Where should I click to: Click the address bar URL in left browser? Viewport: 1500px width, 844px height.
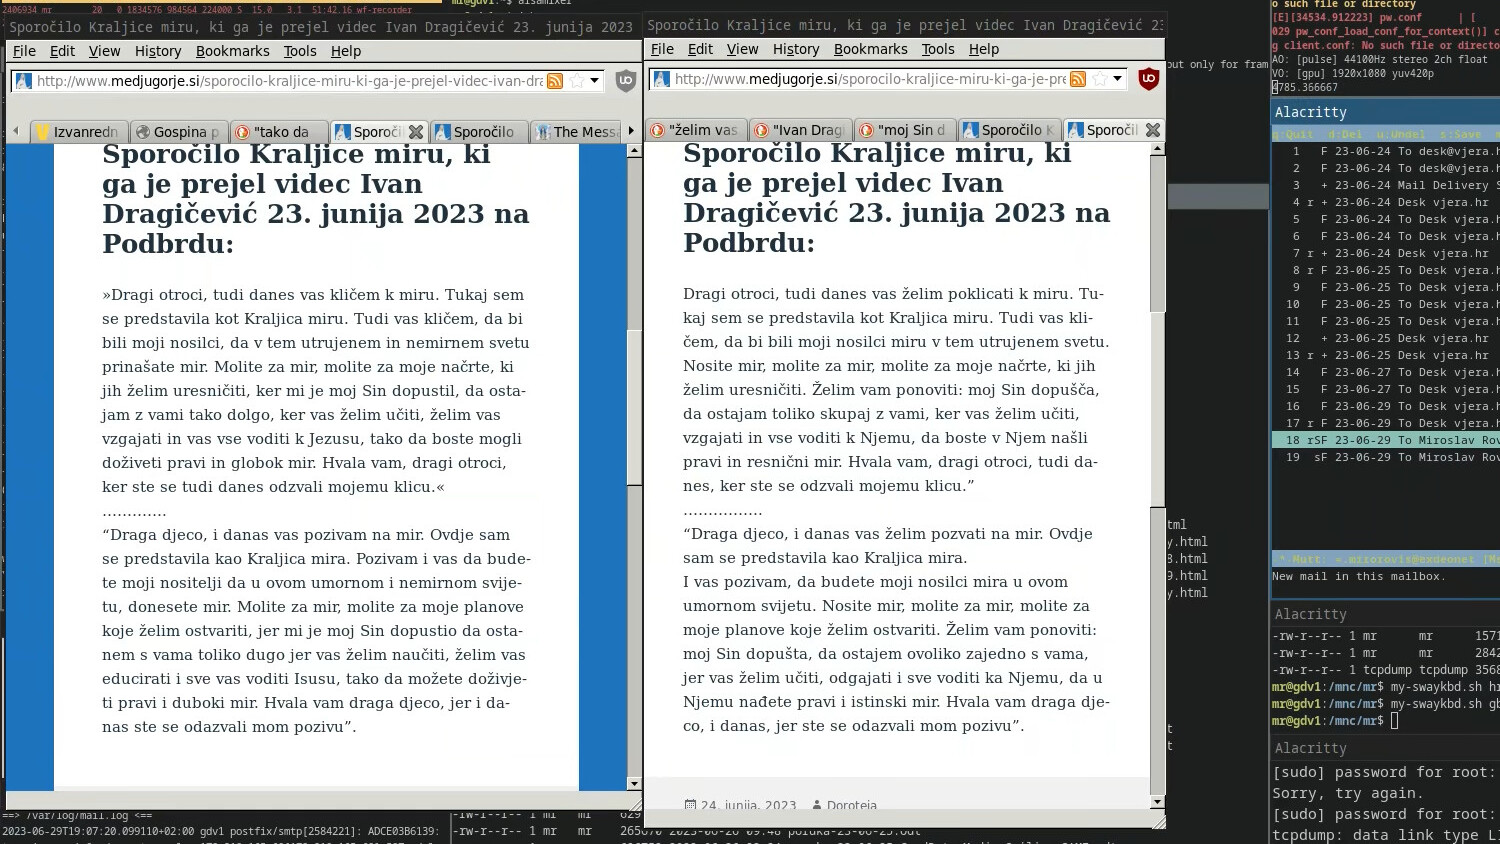(289, 81)
